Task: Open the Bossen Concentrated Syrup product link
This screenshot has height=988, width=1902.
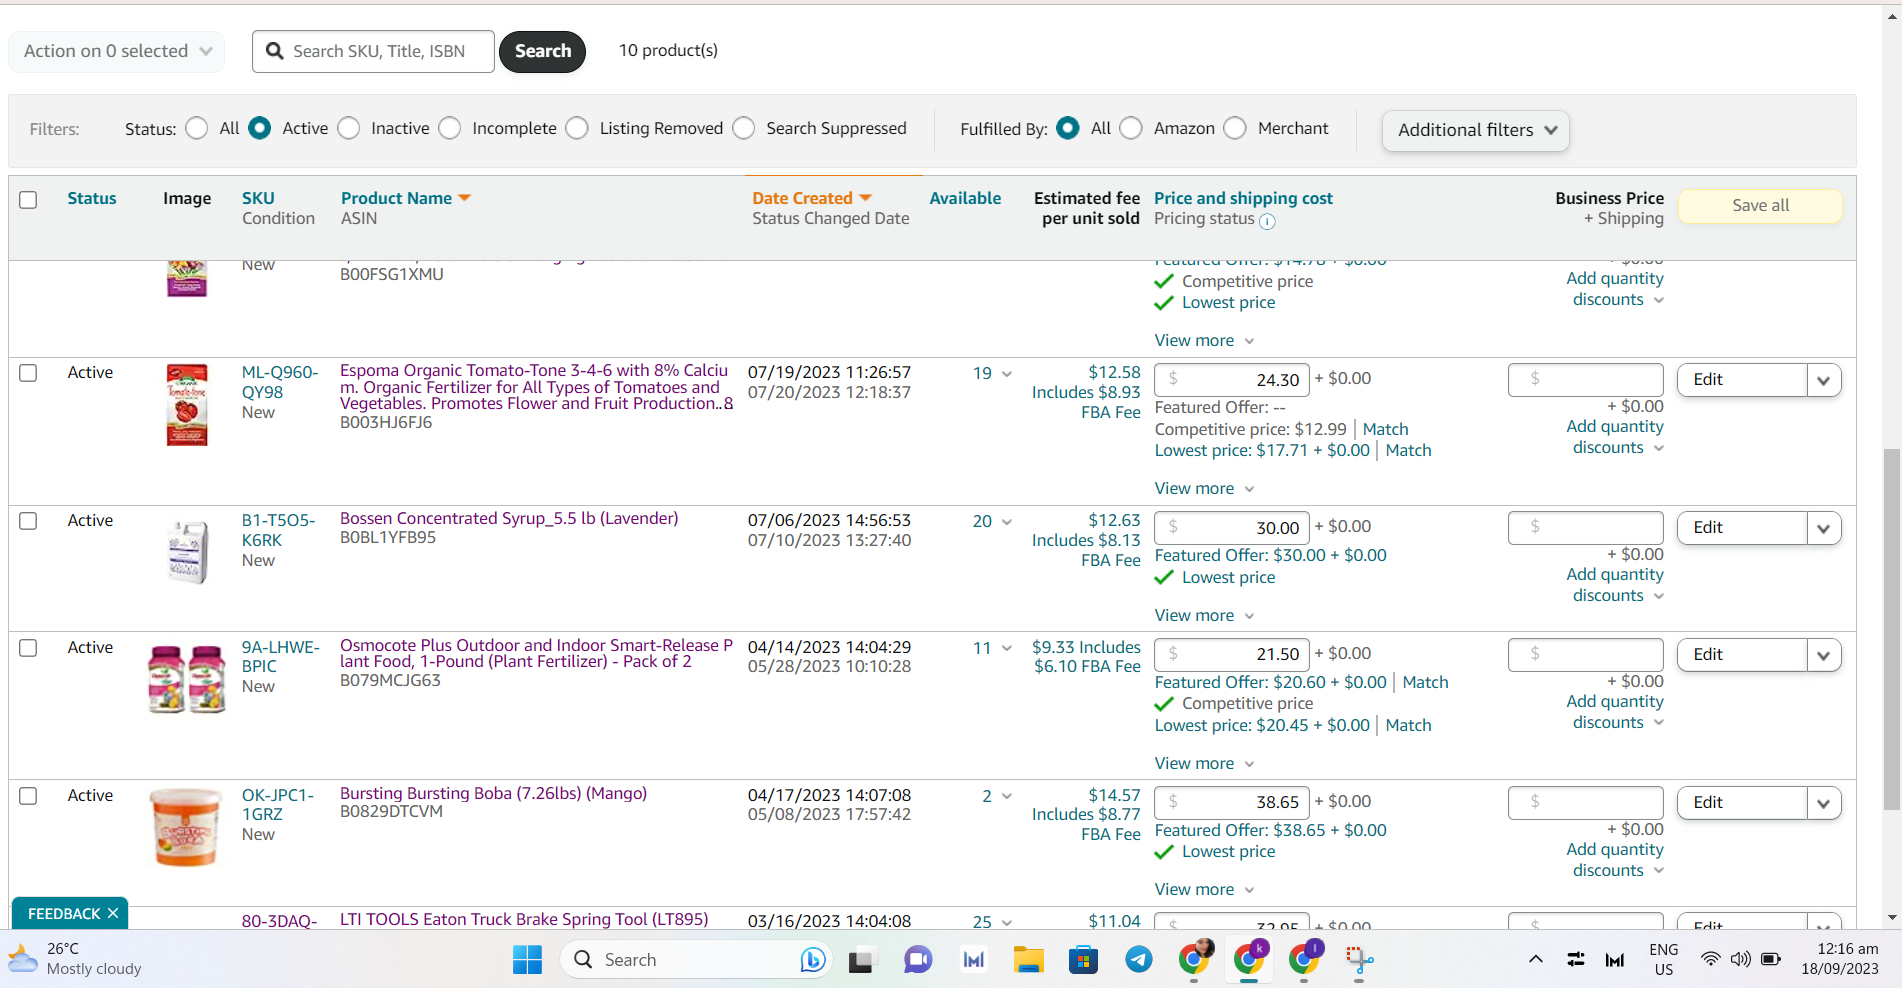Action: click(x=509, y=518)
